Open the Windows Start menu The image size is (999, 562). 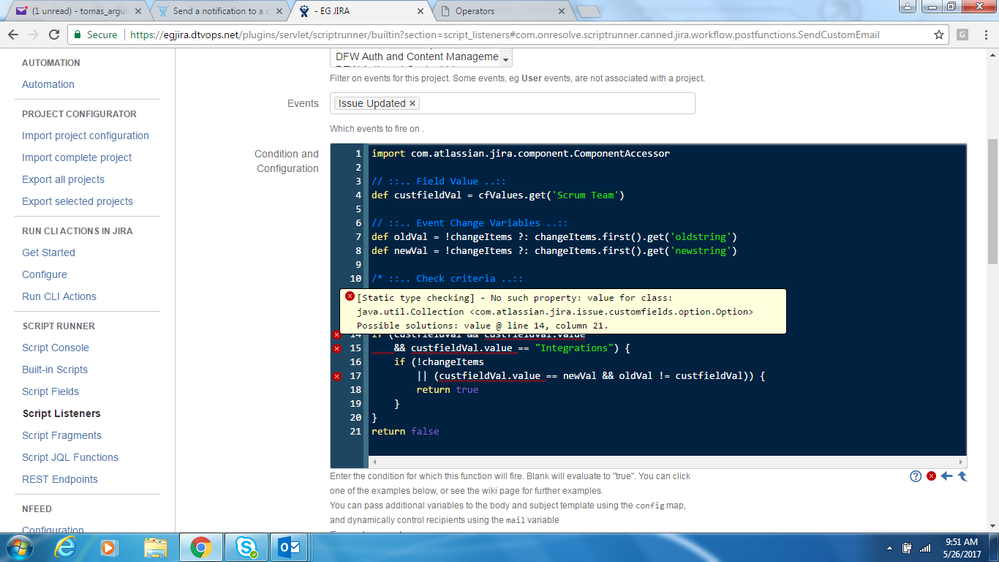pyautogui.click(x=20, y=547)
